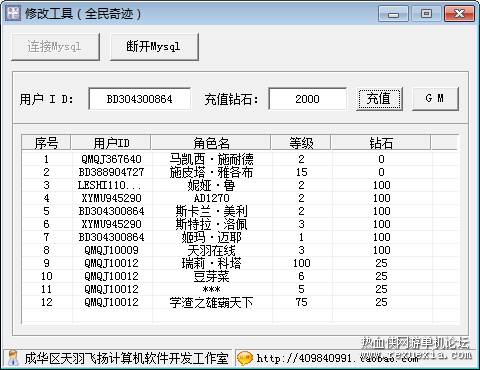Viewport: 480px width, 370px height.
Task: Sort by the 序号 column header
Action: 46,143
